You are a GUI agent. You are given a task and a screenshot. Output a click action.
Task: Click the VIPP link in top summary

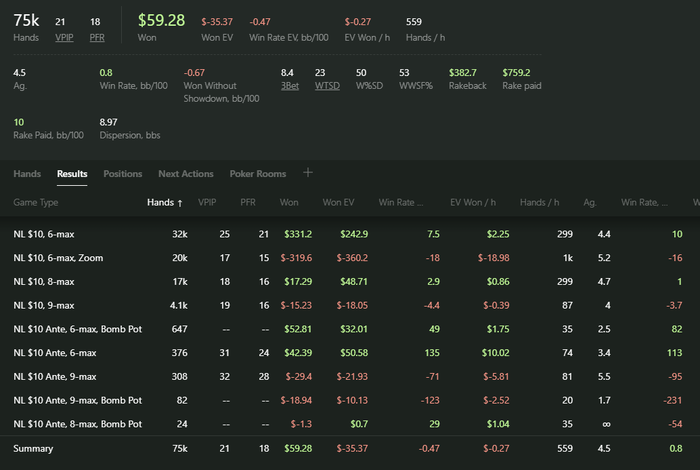coord(67,39)
